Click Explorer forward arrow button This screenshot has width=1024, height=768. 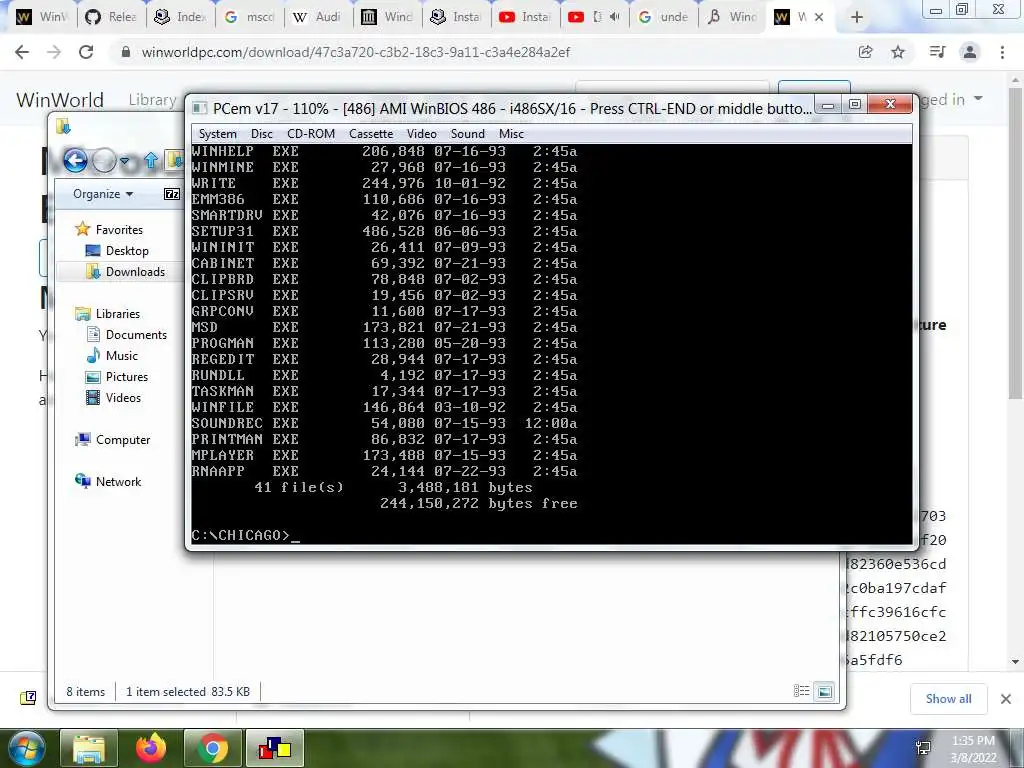(104, 160)
